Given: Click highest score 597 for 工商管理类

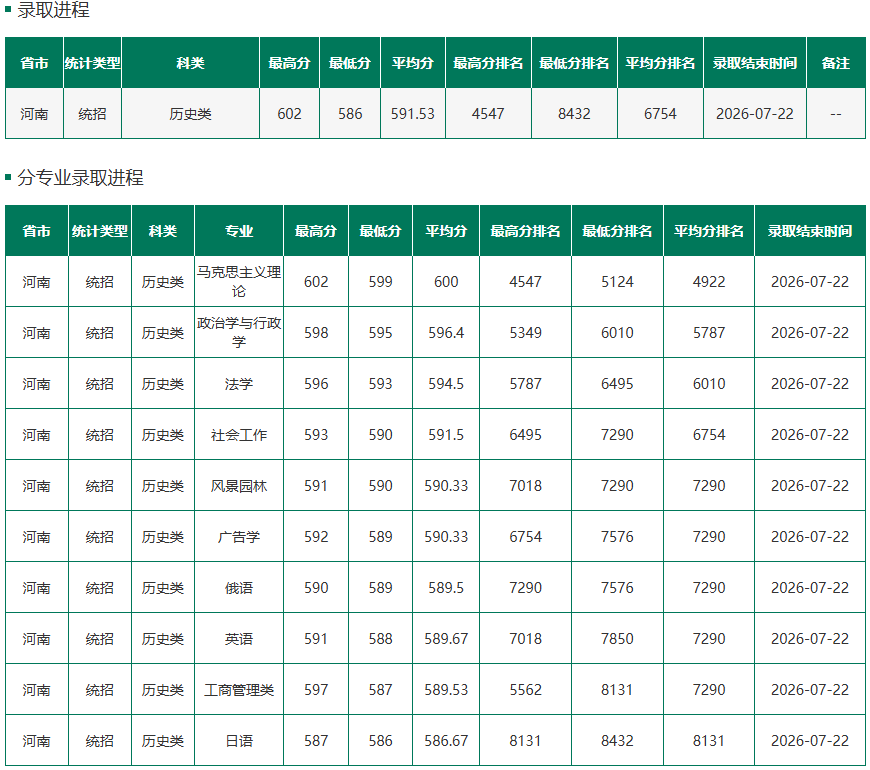Looking at the screenshot, I should pyautogui.click(x=316, y=690).
